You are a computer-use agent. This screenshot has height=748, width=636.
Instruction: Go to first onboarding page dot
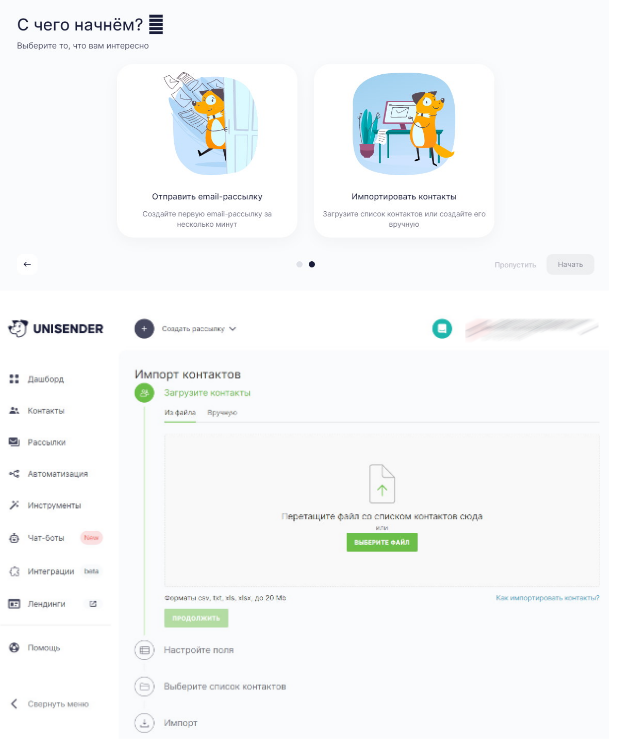299,264
